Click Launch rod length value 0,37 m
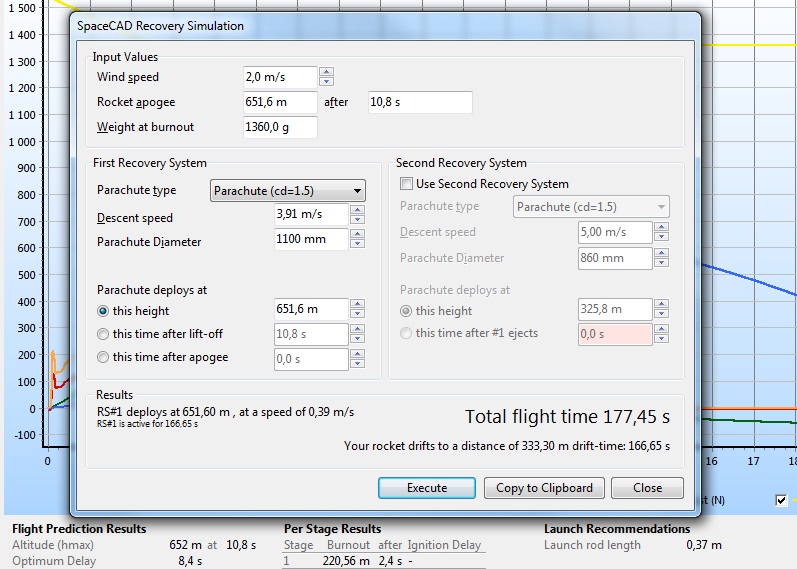797x569 pixels. [x=704, y=545]
